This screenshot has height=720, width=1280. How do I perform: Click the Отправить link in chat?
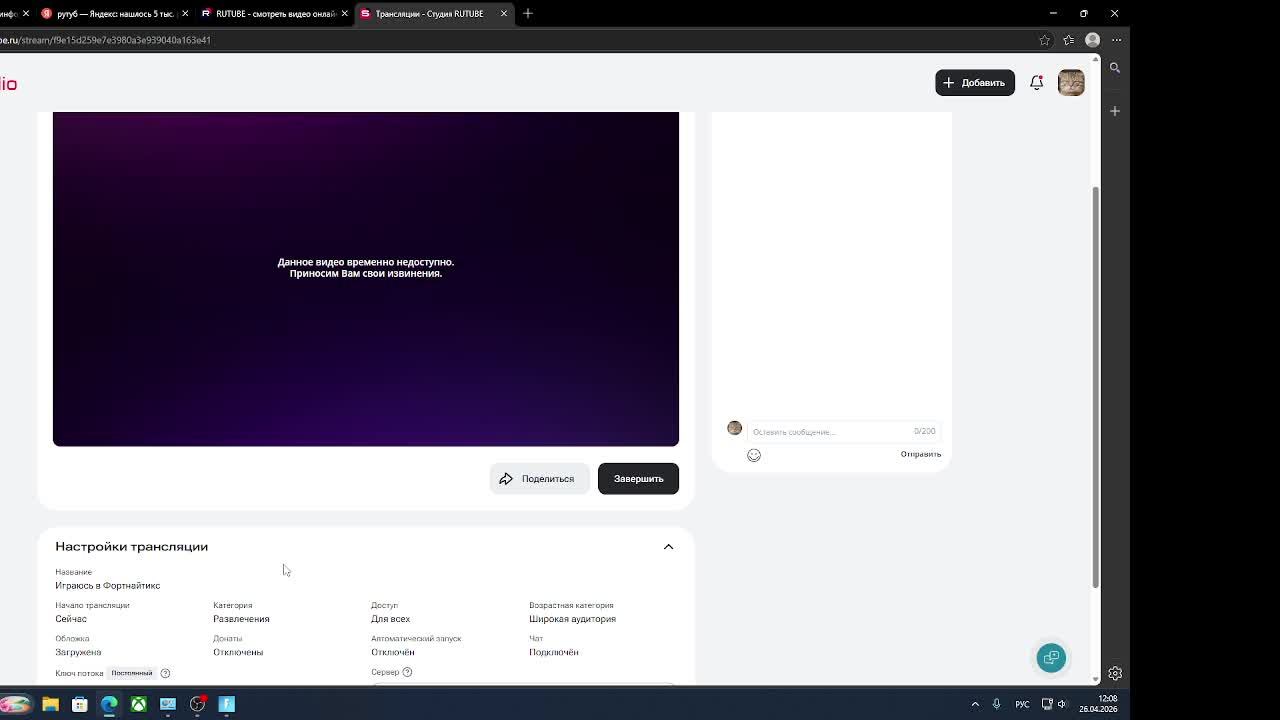coord(920,454)
